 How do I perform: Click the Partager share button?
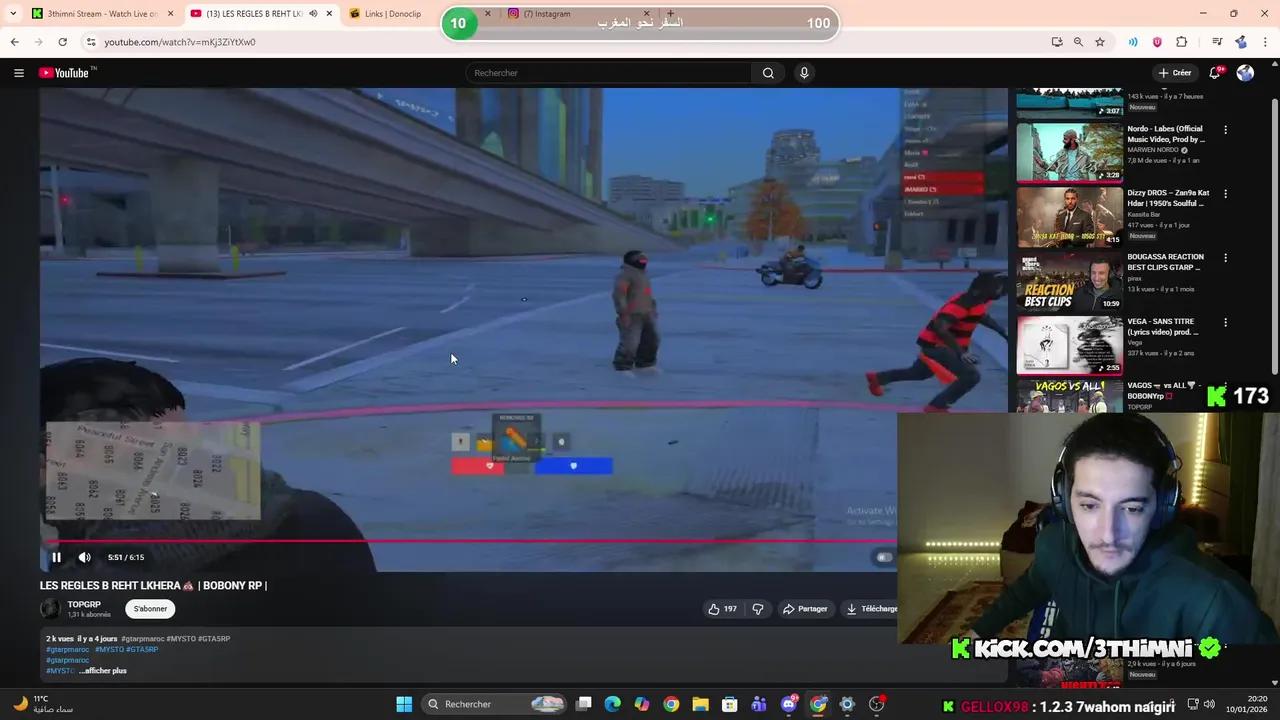point(805,608)
